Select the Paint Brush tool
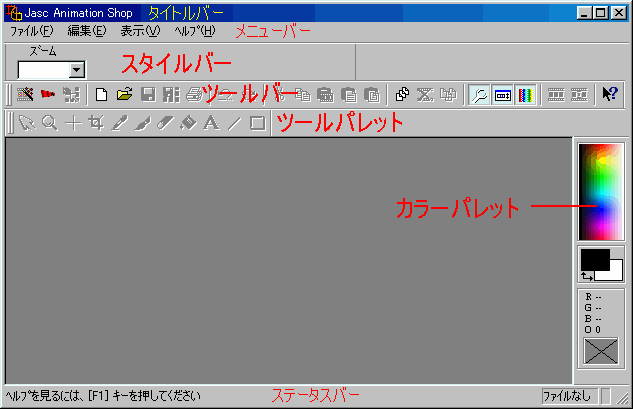The image size is (633, 409). click(x=143, y=123)
